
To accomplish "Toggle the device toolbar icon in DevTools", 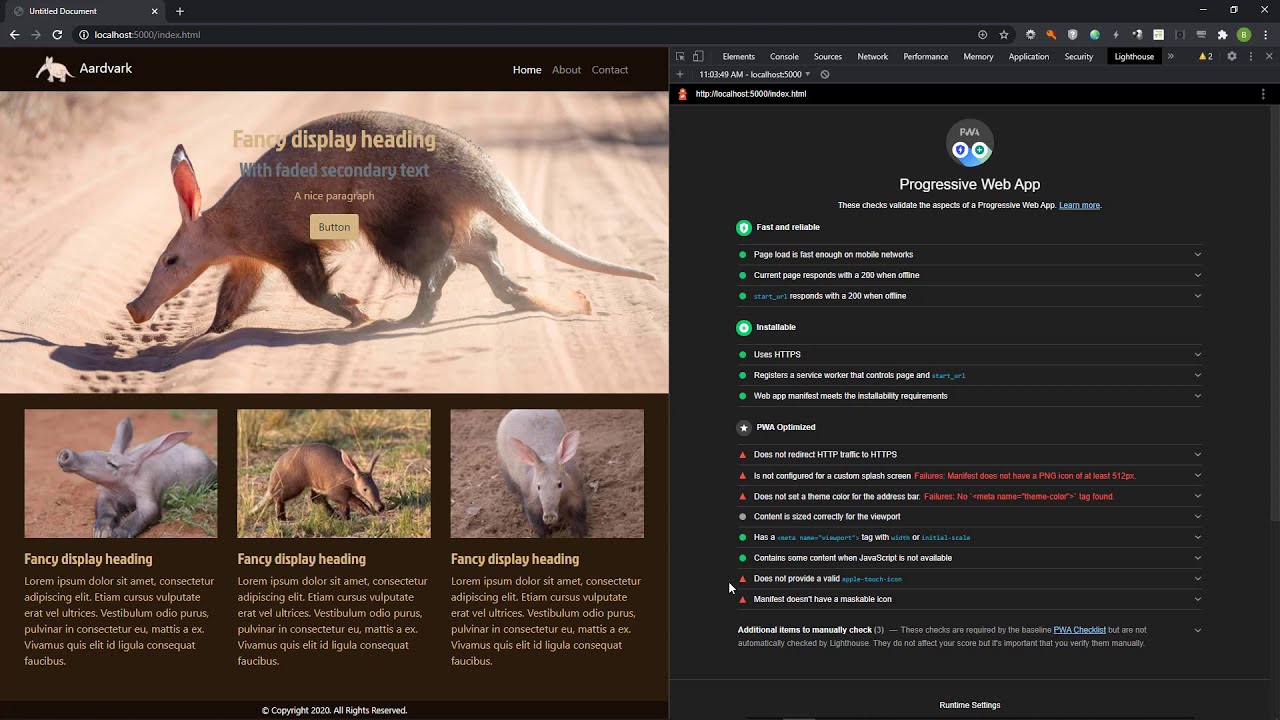I will pos(698,56).
